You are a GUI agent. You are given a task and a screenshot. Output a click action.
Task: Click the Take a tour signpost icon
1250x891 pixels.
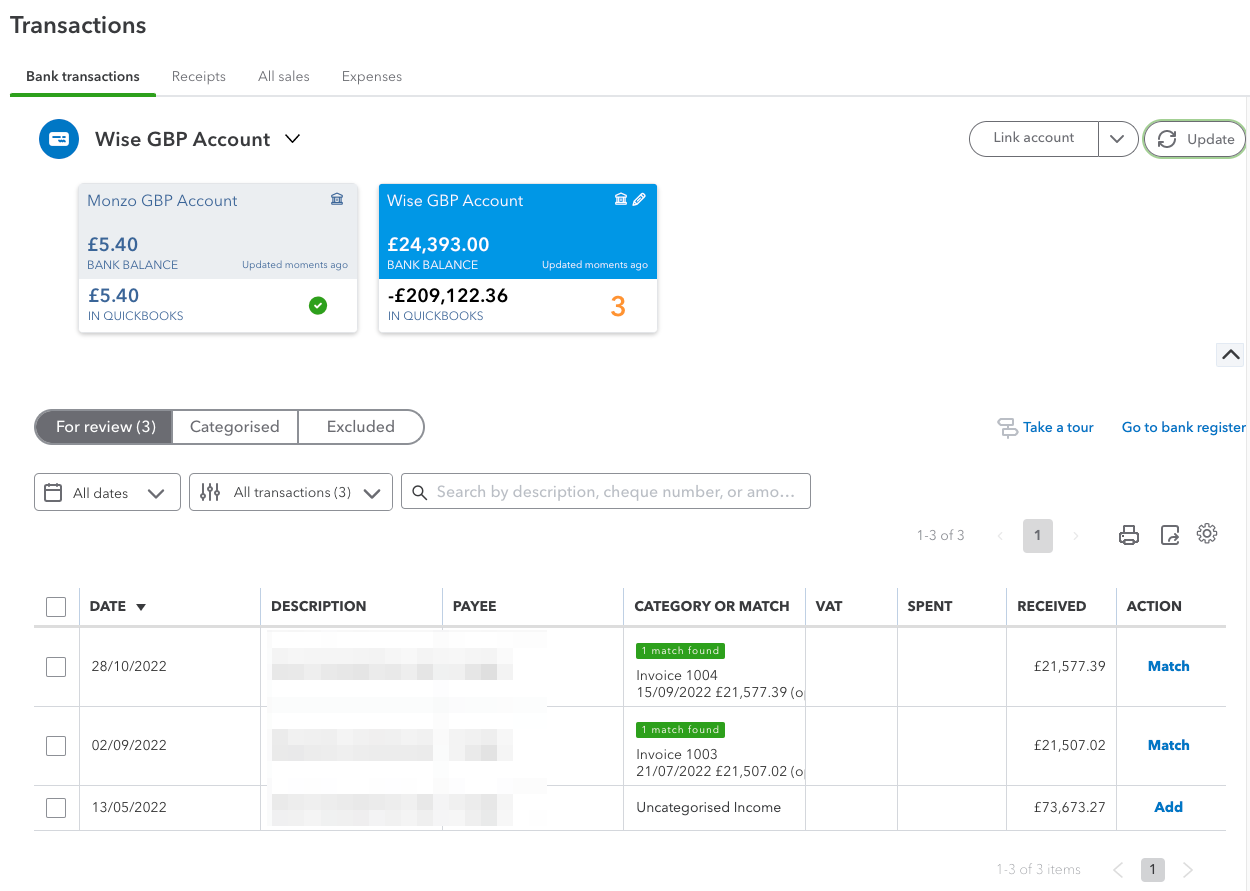pos(1006,427)
